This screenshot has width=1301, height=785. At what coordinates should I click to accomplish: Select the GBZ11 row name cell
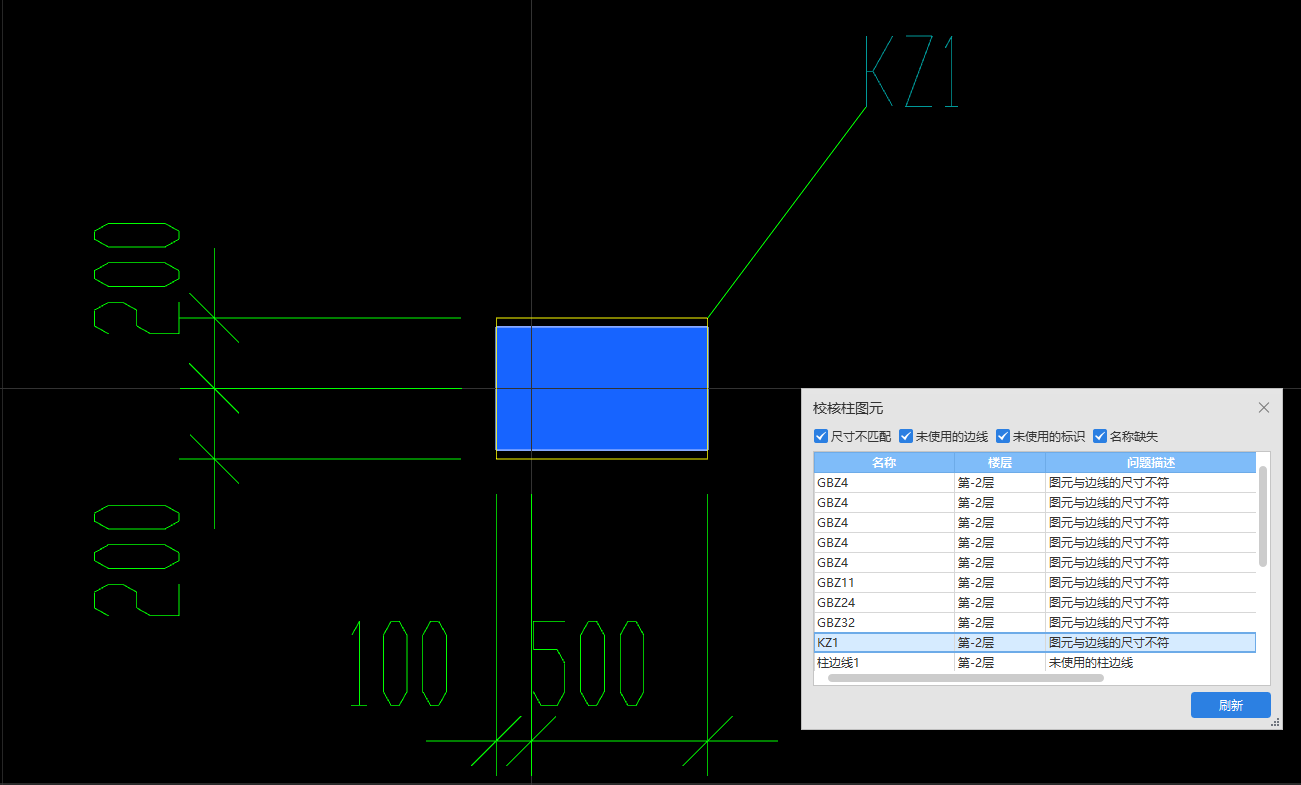[x=884, y=583]
